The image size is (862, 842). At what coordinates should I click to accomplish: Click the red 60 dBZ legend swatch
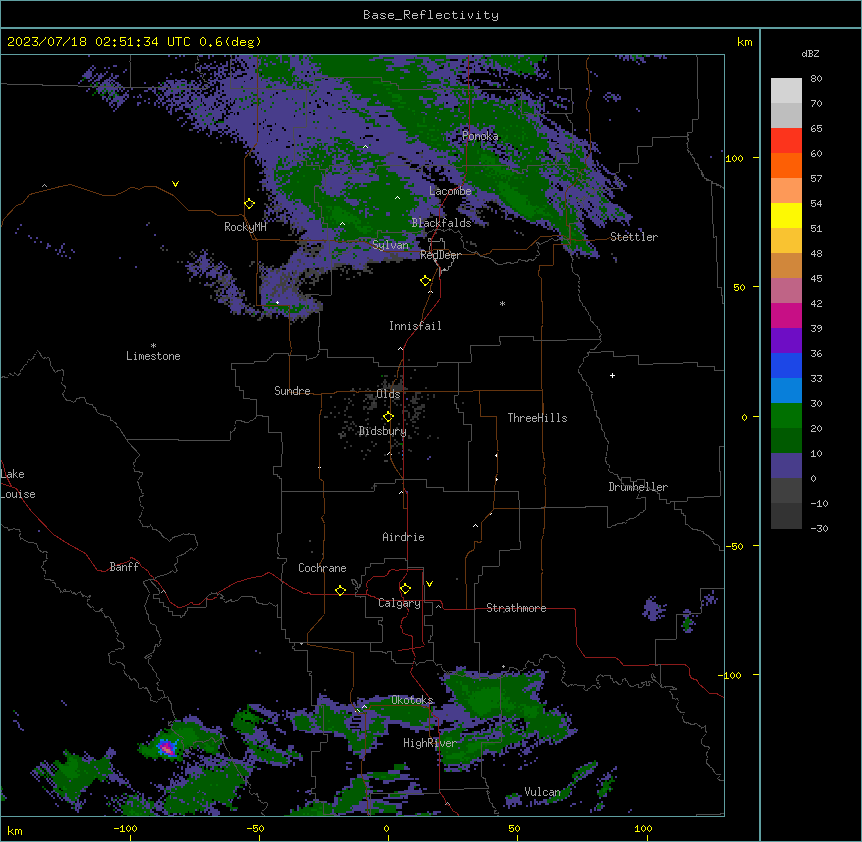tap(786, 141)
